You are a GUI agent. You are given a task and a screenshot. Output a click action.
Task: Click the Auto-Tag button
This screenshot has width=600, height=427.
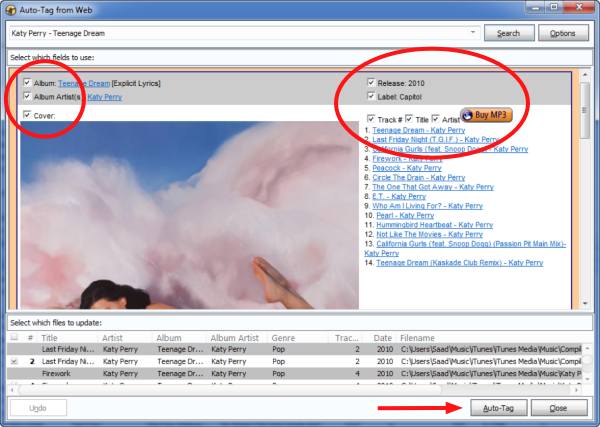pyautogui.click(x=499, y=408)
